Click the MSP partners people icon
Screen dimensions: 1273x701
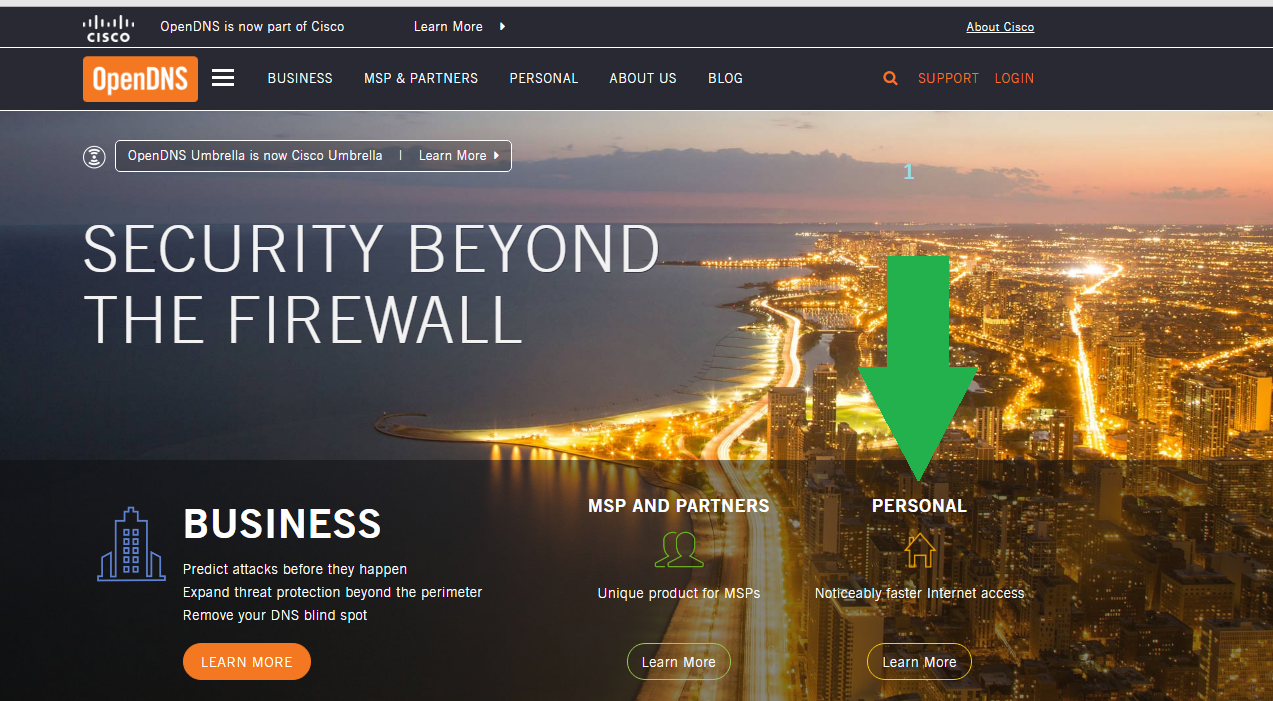pos(679,549)
